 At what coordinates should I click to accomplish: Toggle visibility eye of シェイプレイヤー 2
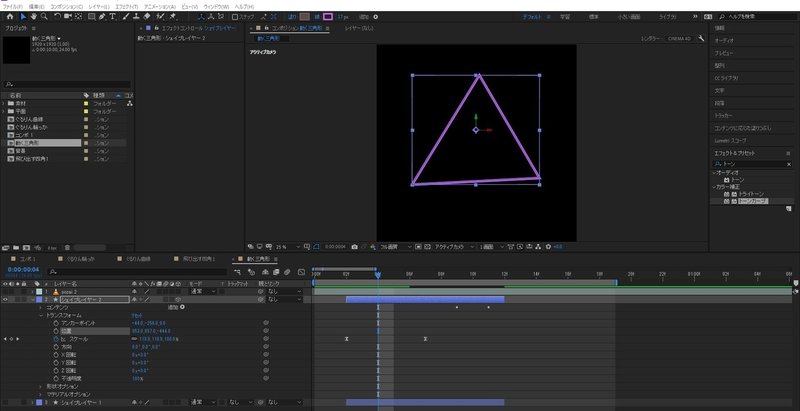click(5, 300)
